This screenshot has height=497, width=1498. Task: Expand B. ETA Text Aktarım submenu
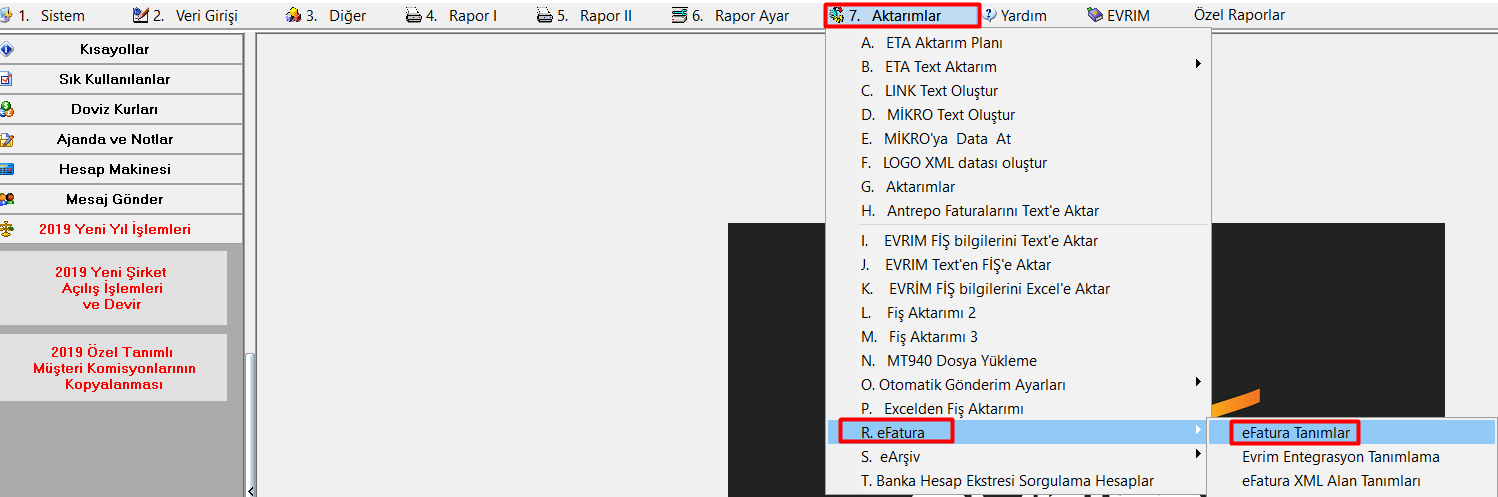point(1018,67)
